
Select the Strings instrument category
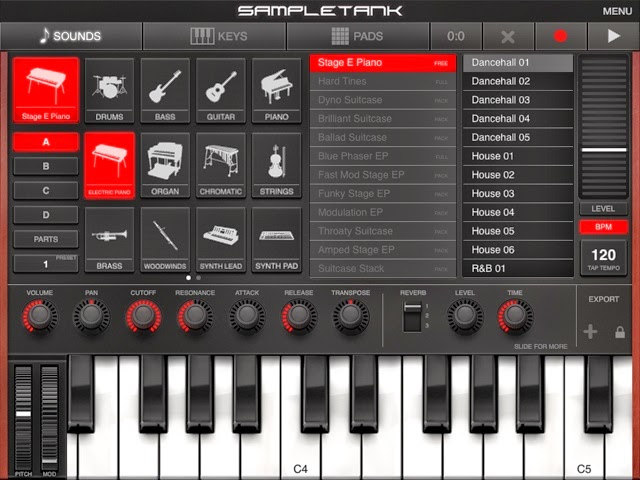click(x=276, y=165)
